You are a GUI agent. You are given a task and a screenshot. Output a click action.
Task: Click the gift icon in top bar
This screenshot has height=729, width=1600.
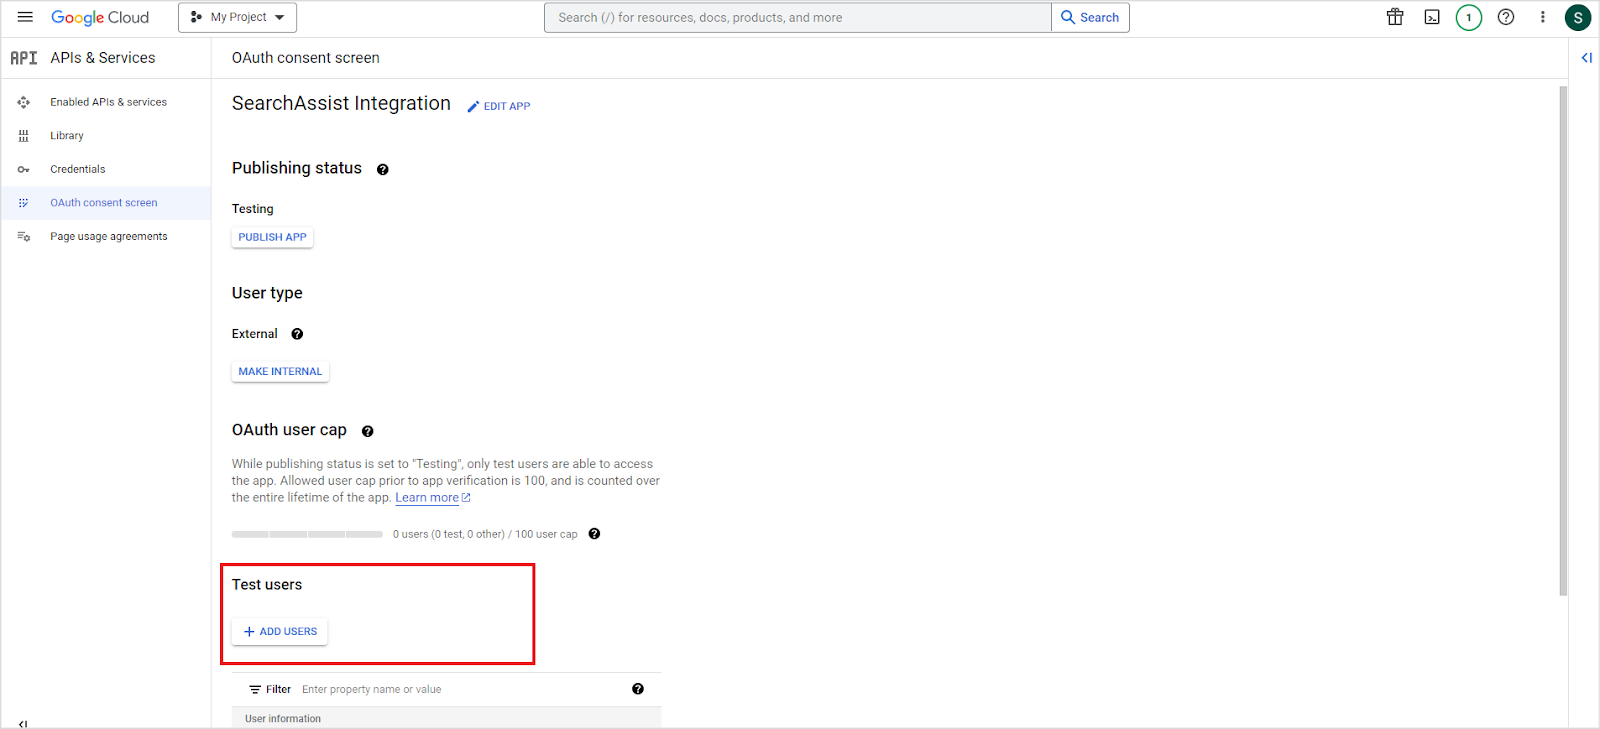pyautogui.click(x=1395, y=17)
